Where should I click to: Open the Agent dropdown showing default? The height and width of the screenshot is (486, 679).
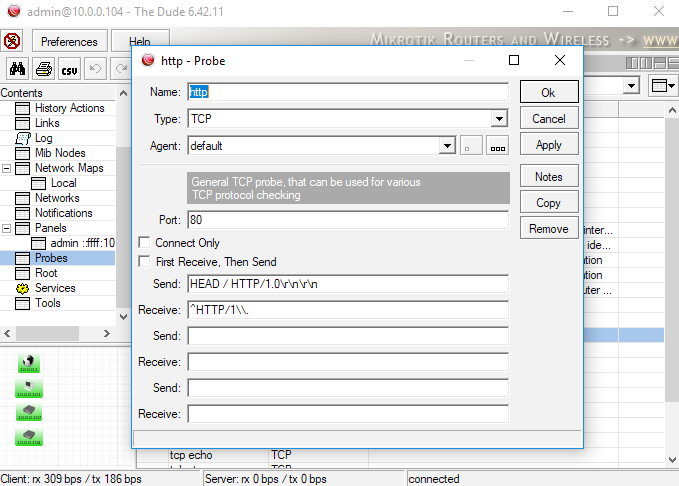coord(447,146)
